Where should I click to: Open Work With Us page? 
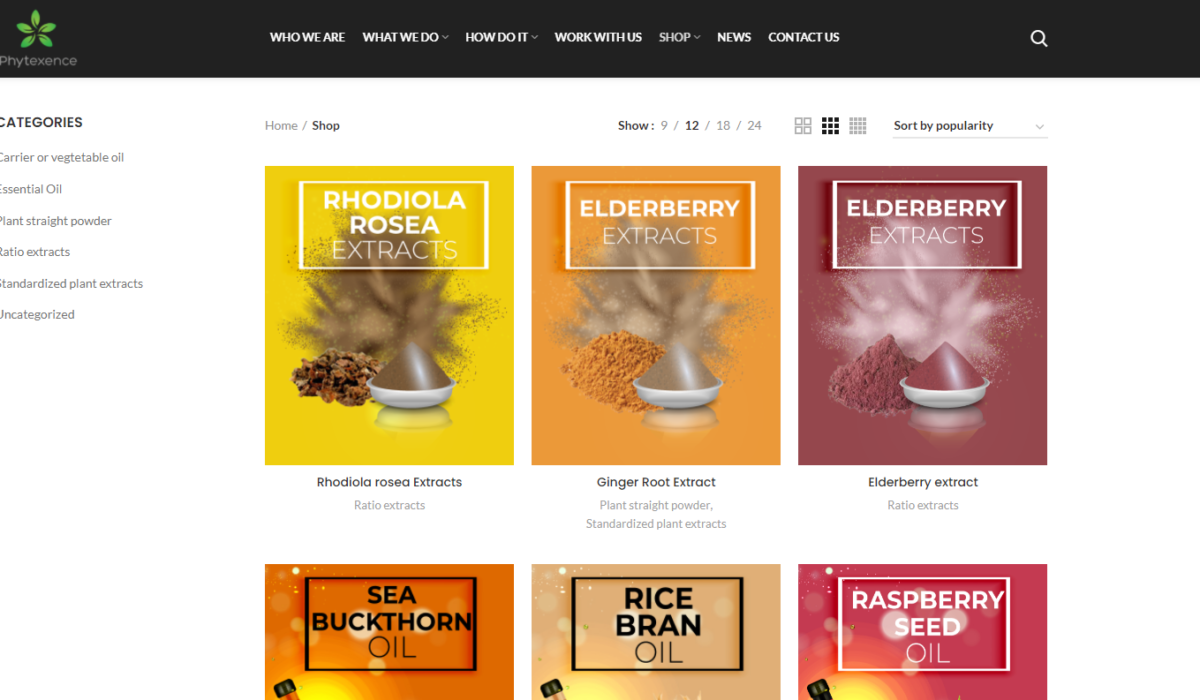(598, 37)
